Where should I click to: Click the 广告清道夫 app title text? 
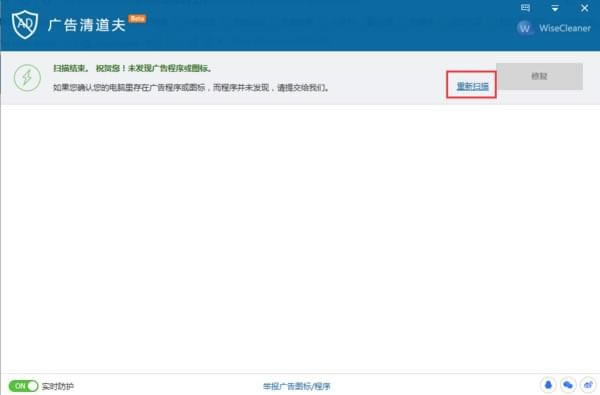click(x=87, y=26)
